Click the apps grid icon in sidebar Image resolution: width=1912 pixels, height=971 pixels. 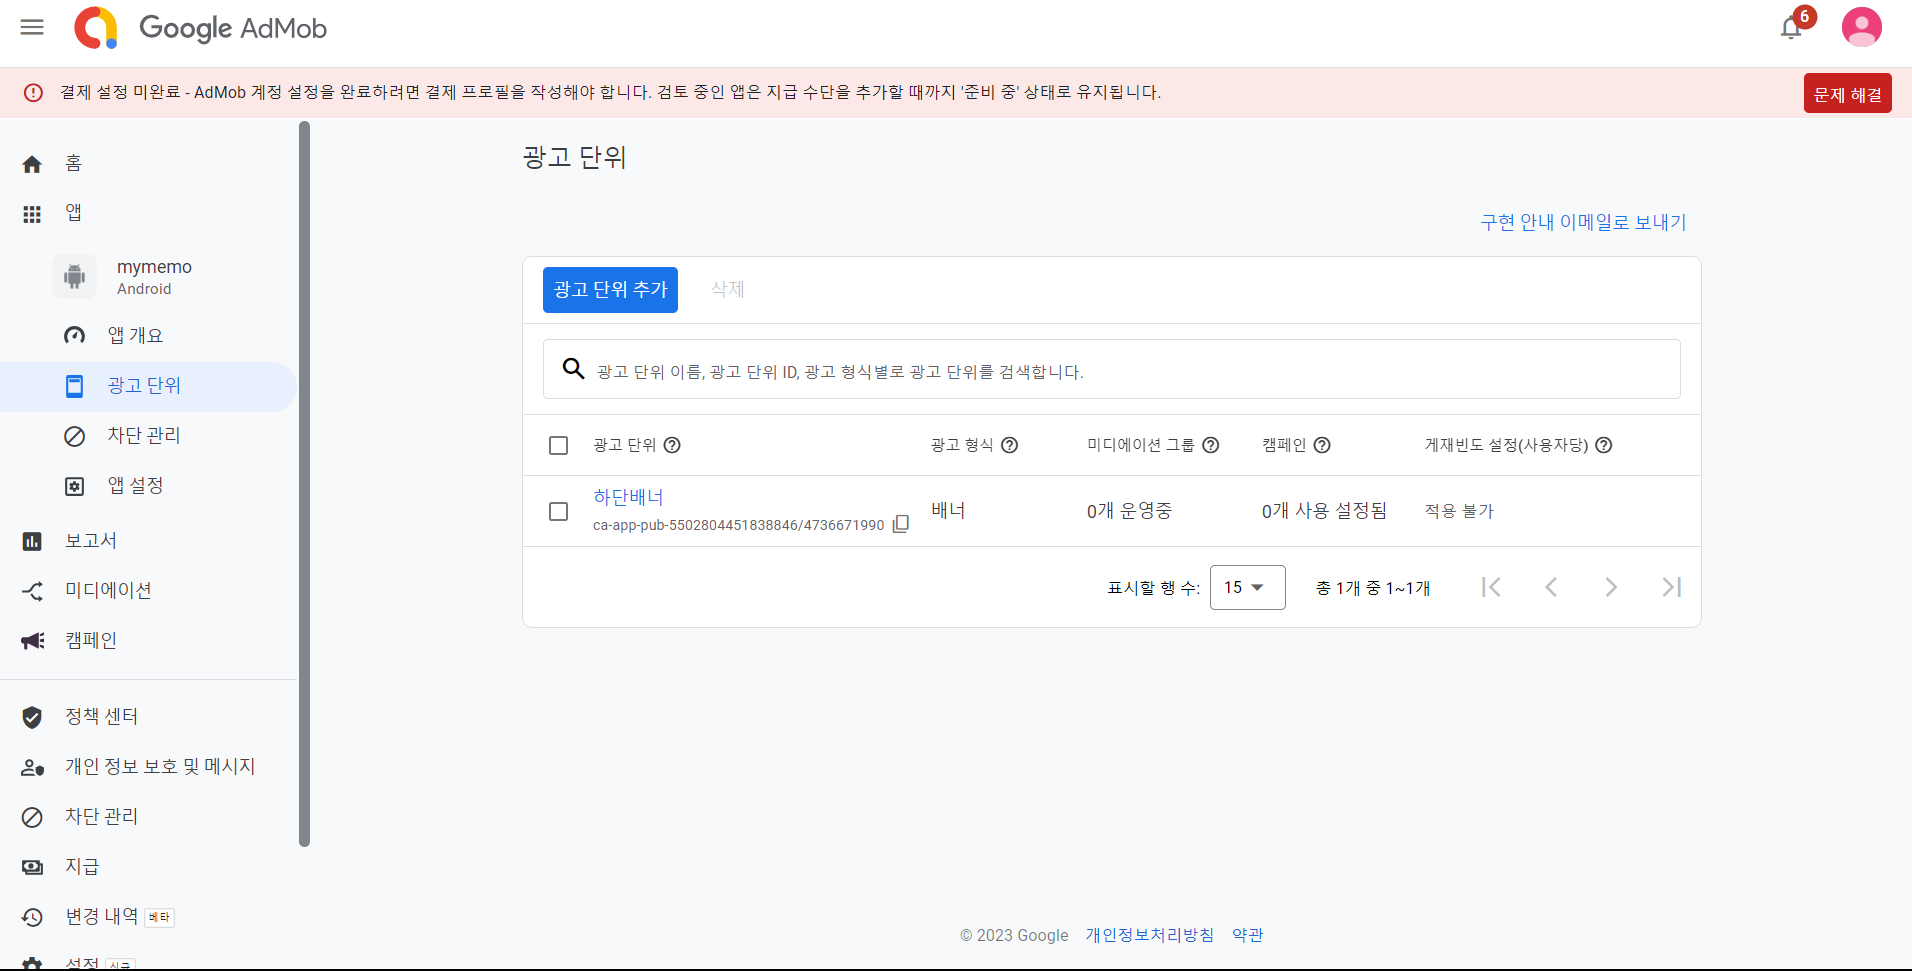(x=32, y=214)
